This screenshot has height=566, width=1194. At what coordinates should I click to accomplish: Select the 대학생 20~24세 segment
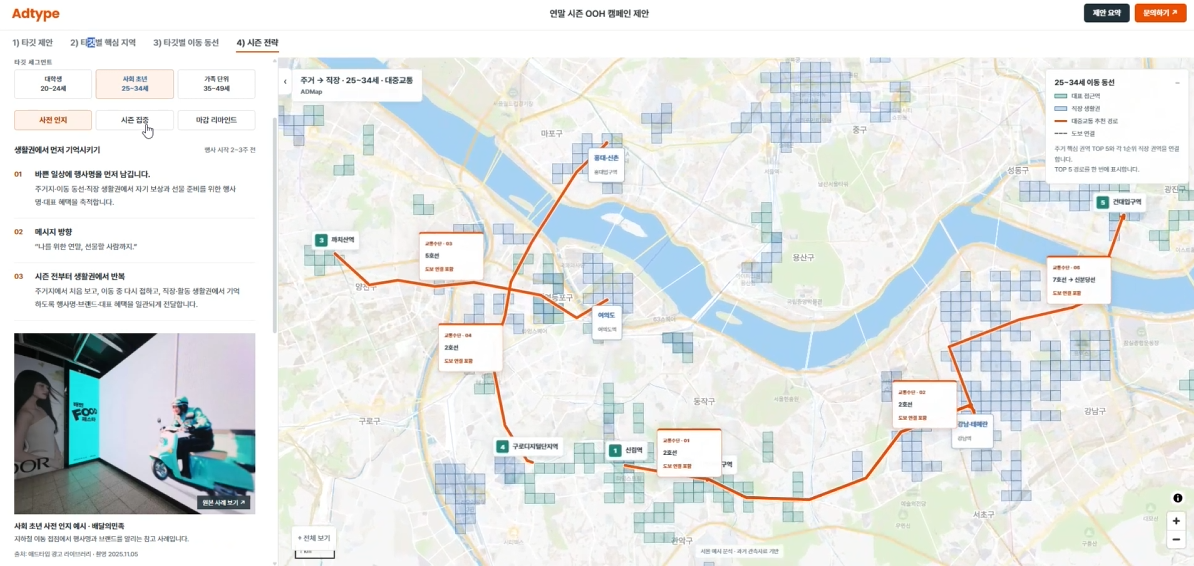click(53, 84)
